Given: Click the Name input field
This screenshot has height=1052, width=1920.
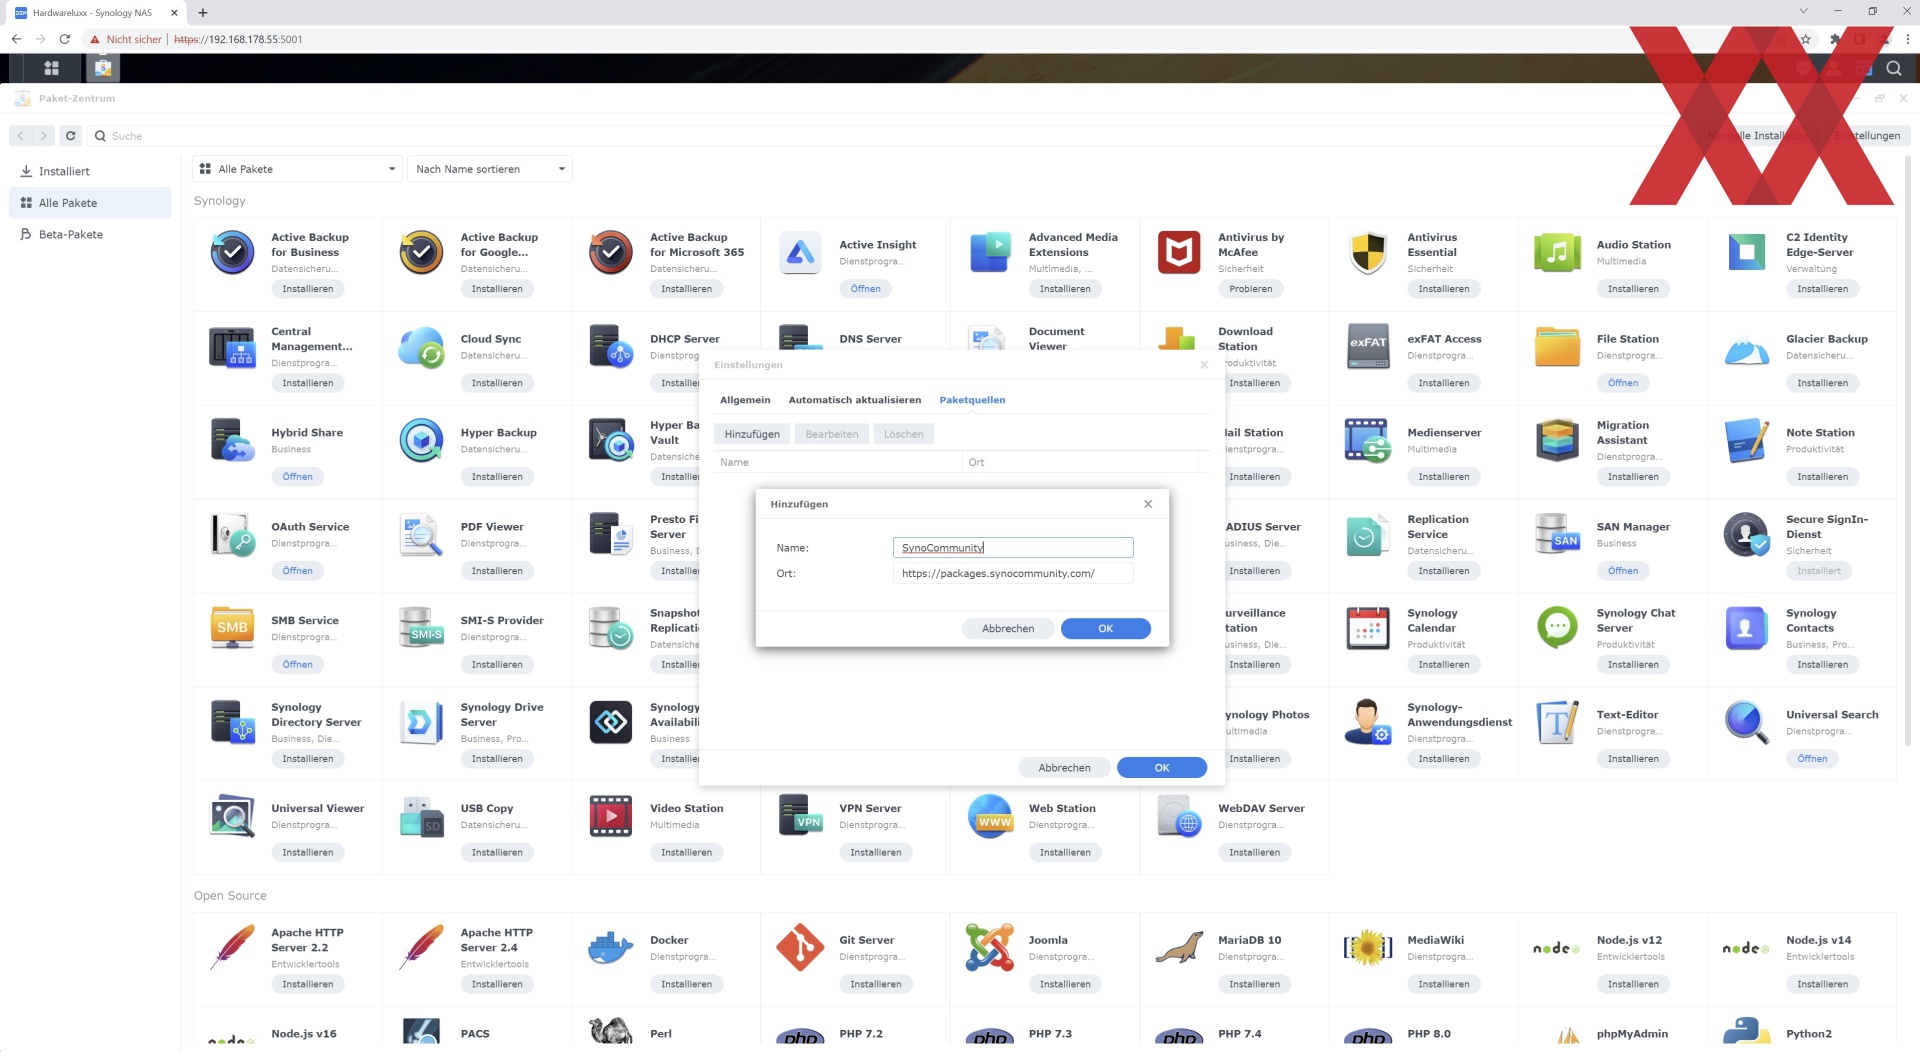Looking at the screenshot, I should click(1013, 548).
